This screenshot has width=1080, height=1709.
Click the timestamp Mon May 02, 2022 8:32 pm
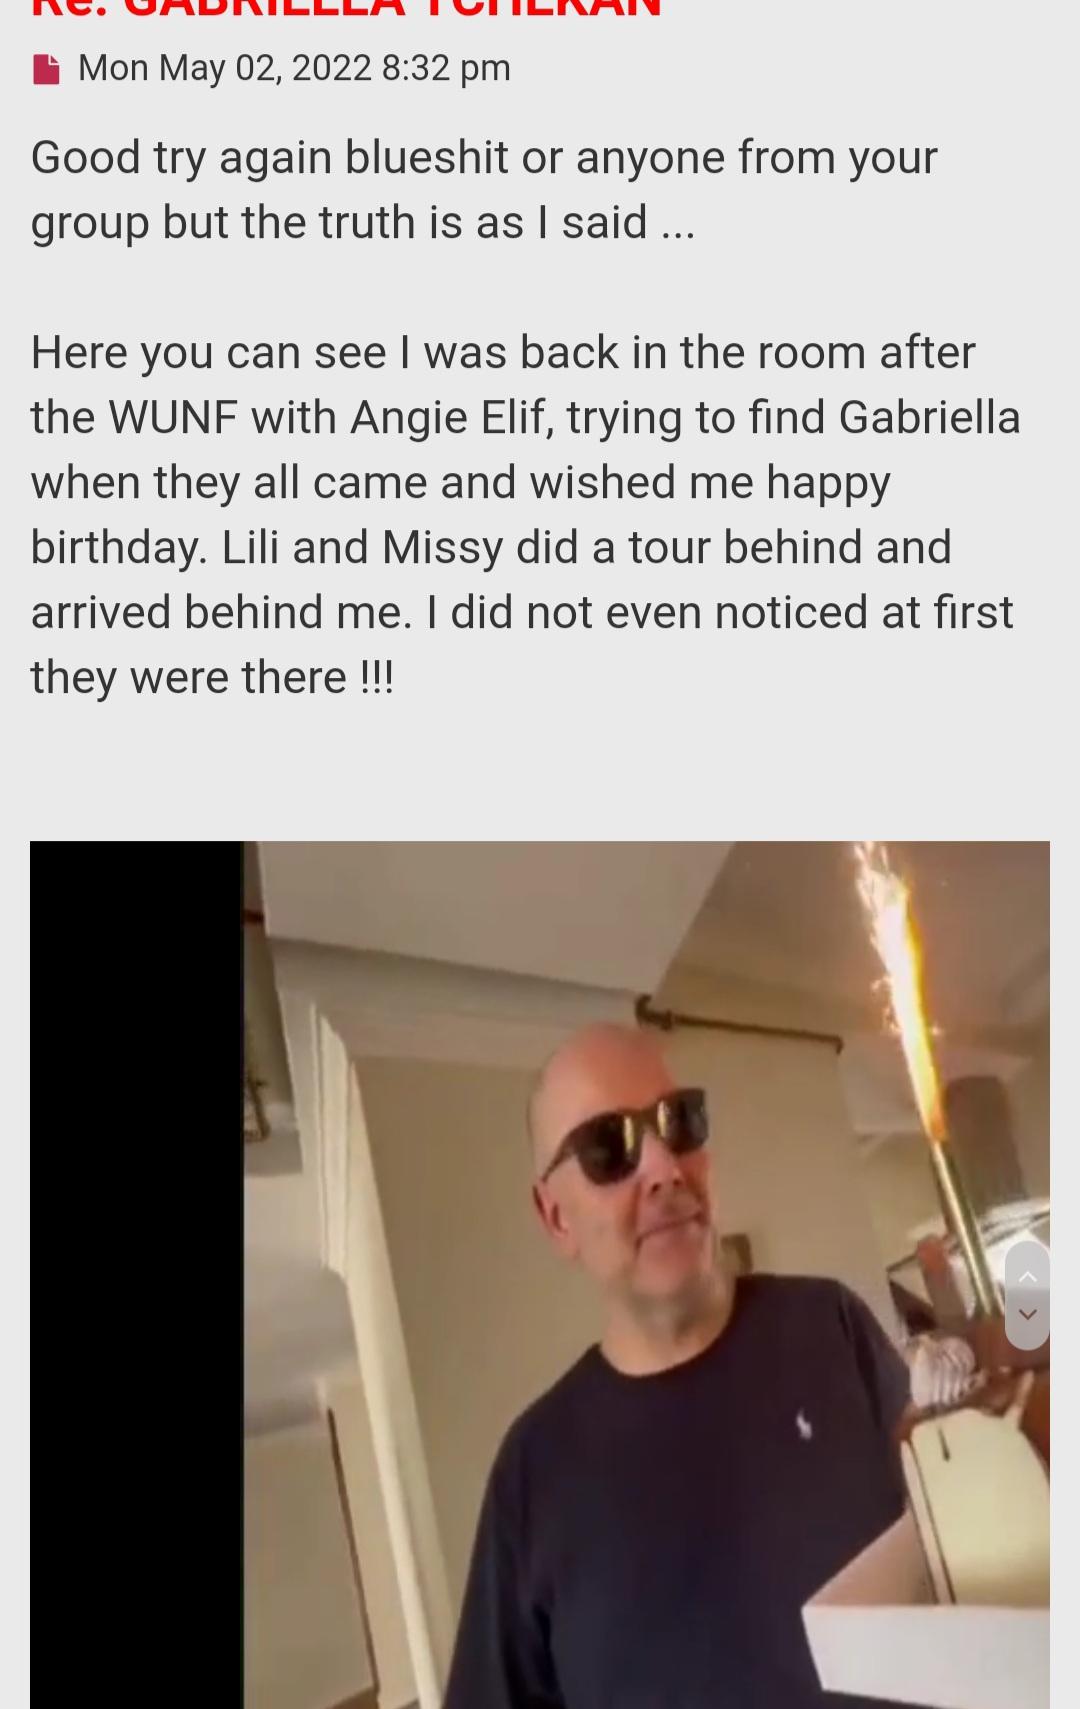294,68
